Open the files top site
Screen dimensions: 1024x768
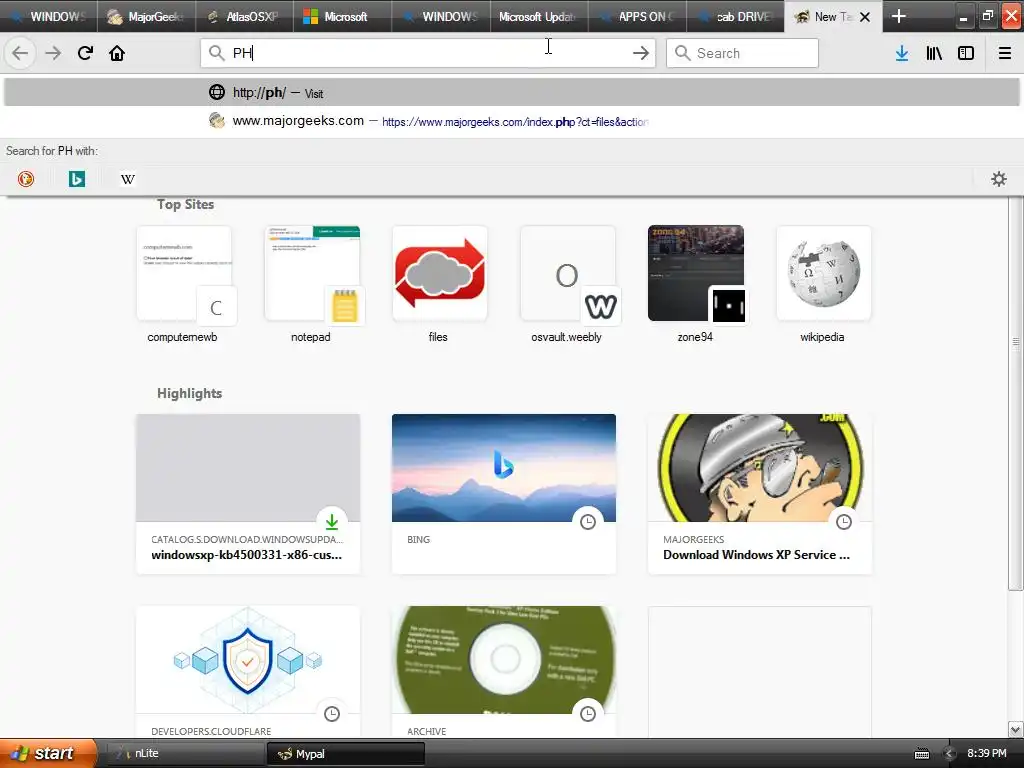440,285
